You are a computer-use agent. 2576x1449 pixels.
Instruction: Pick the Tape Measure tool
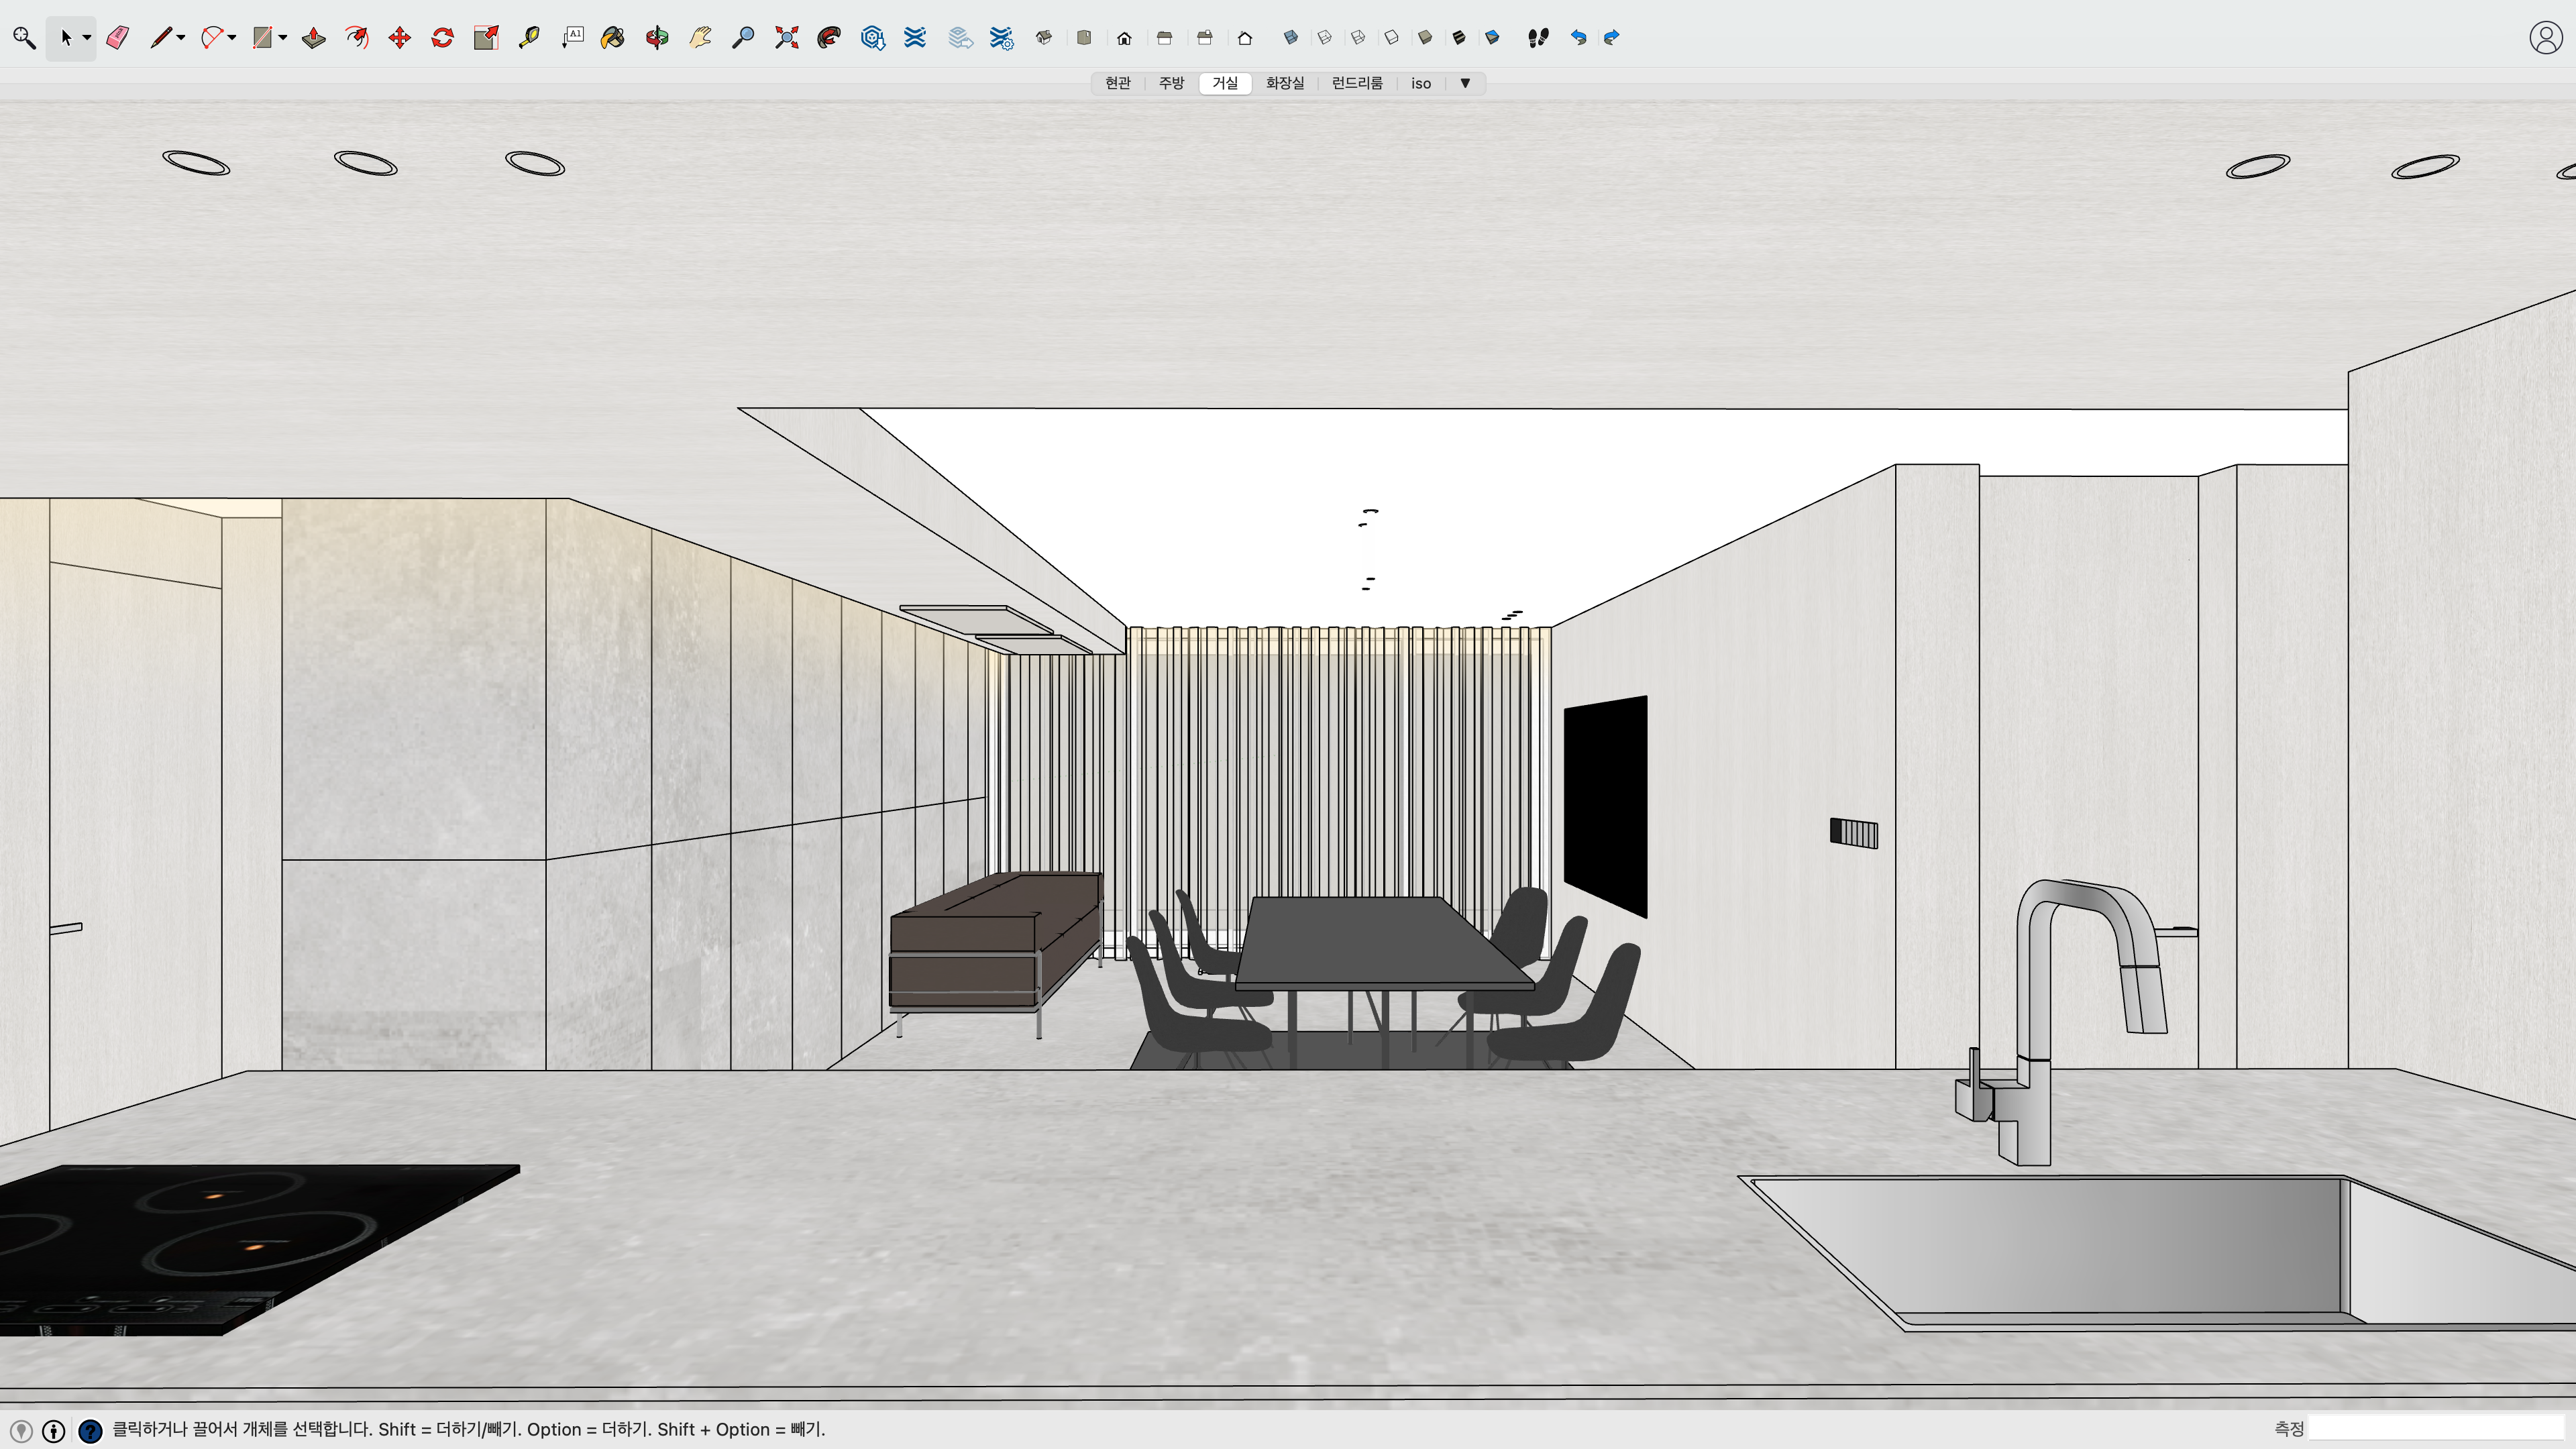point(529,38)
